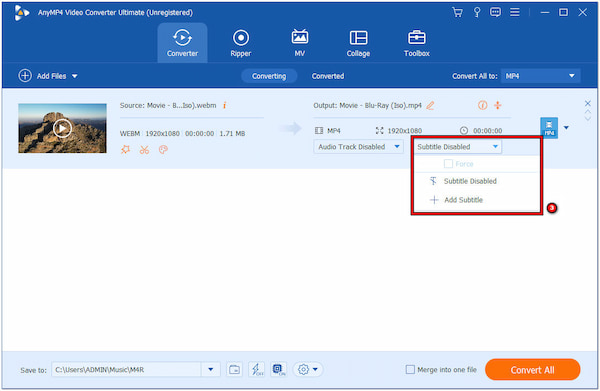Screen dimensions: 600x391
Task: Toggle the Force subtitle checkbox
Action: (x=448, y=164)
